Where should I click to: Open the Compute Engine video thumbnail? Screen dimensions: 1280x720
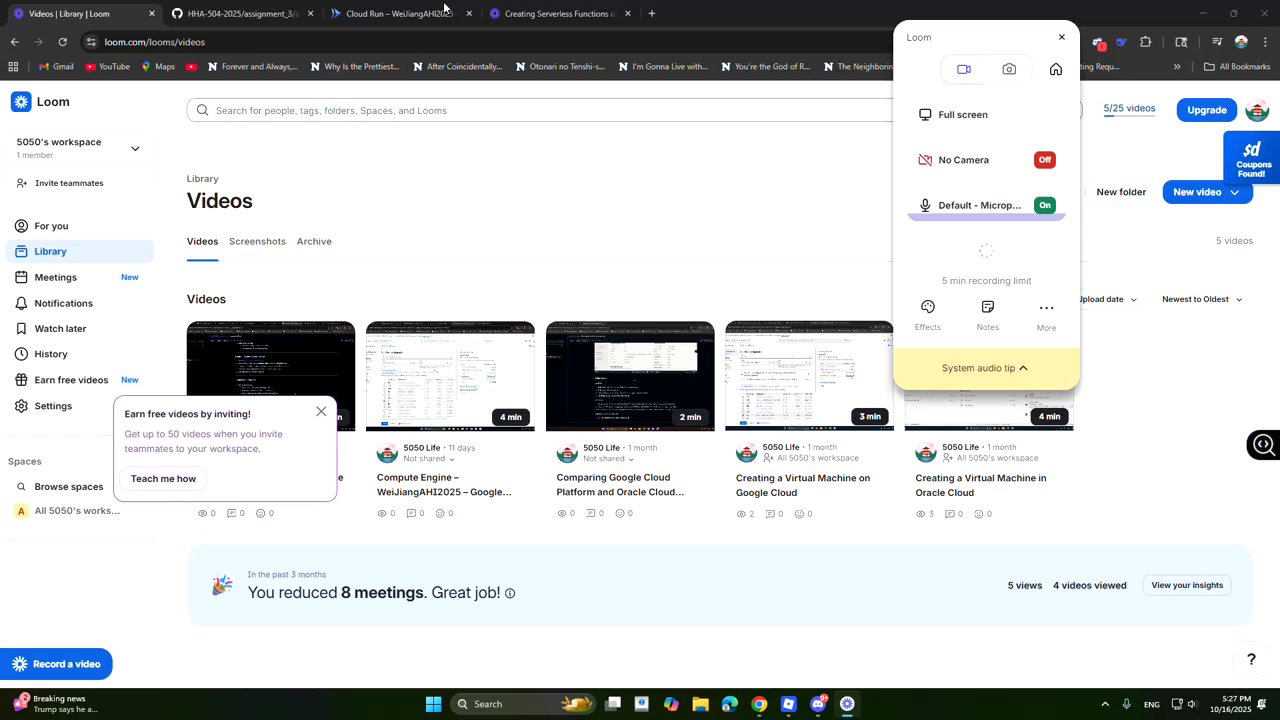click(x=450, y=376)
